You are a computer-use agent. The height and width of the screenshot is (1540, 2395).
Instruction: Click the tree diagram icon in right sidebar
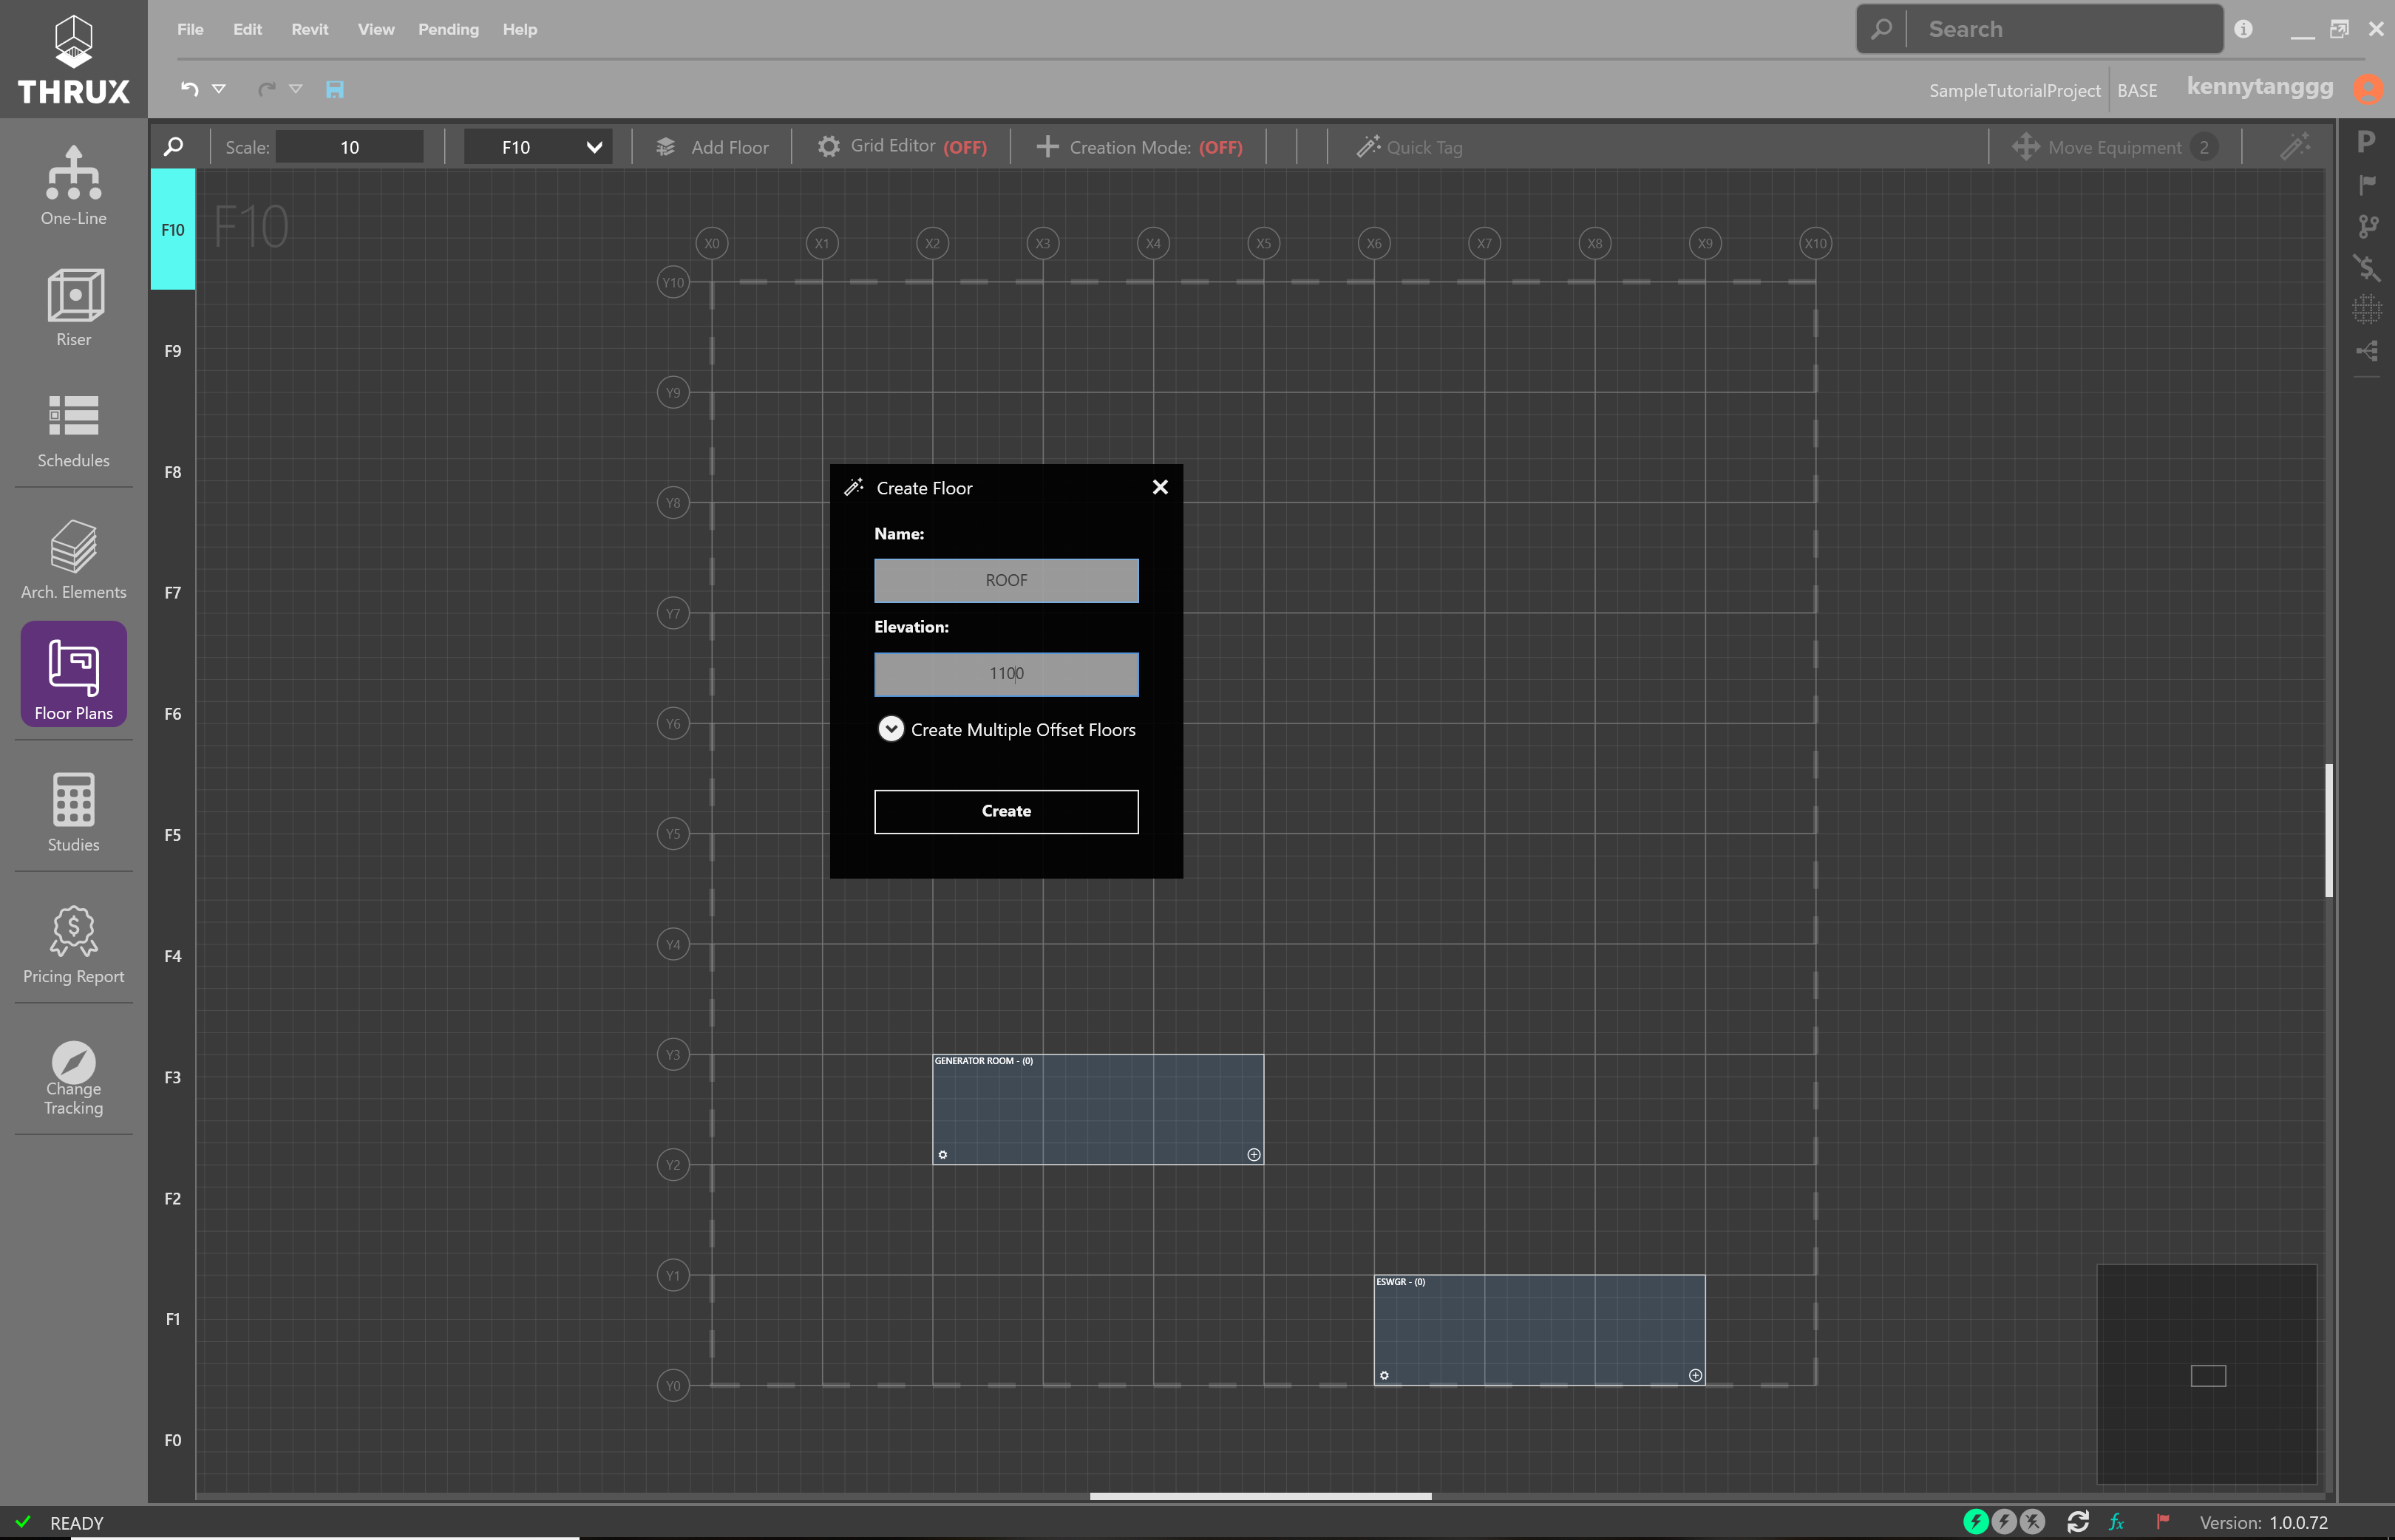(x=2366, y=351)
